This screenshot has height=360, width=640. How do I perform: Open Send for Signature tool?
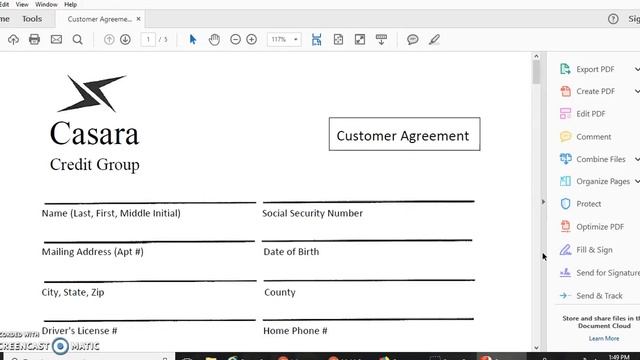[599, 273]
